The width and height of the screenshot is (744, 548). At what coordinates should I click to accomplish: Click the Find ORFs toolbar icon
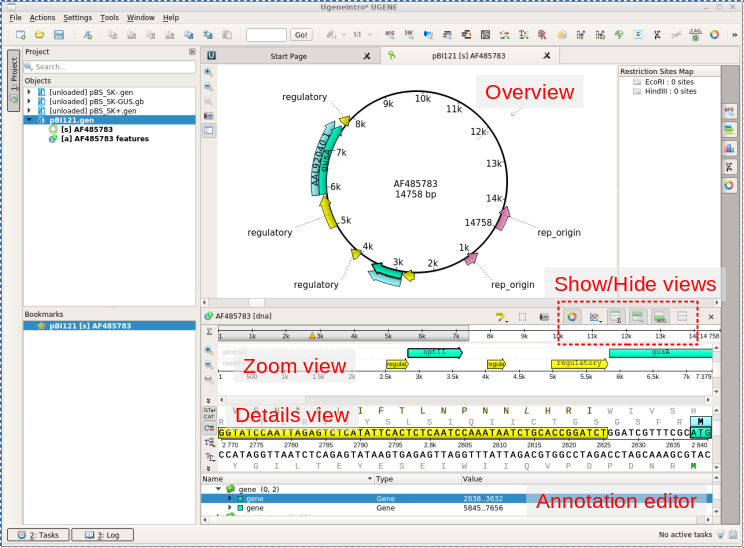[390, 35]
